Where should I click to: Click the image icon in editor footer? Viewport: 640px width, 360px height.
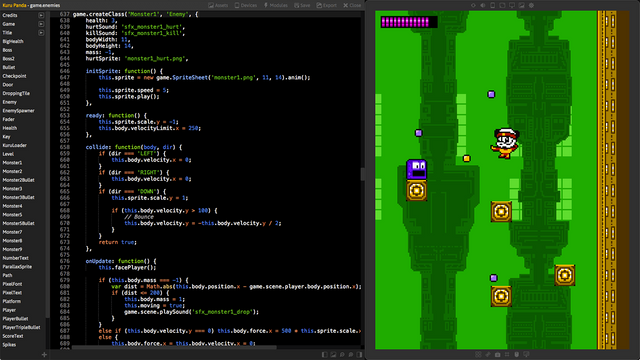(x=333, y=355)
